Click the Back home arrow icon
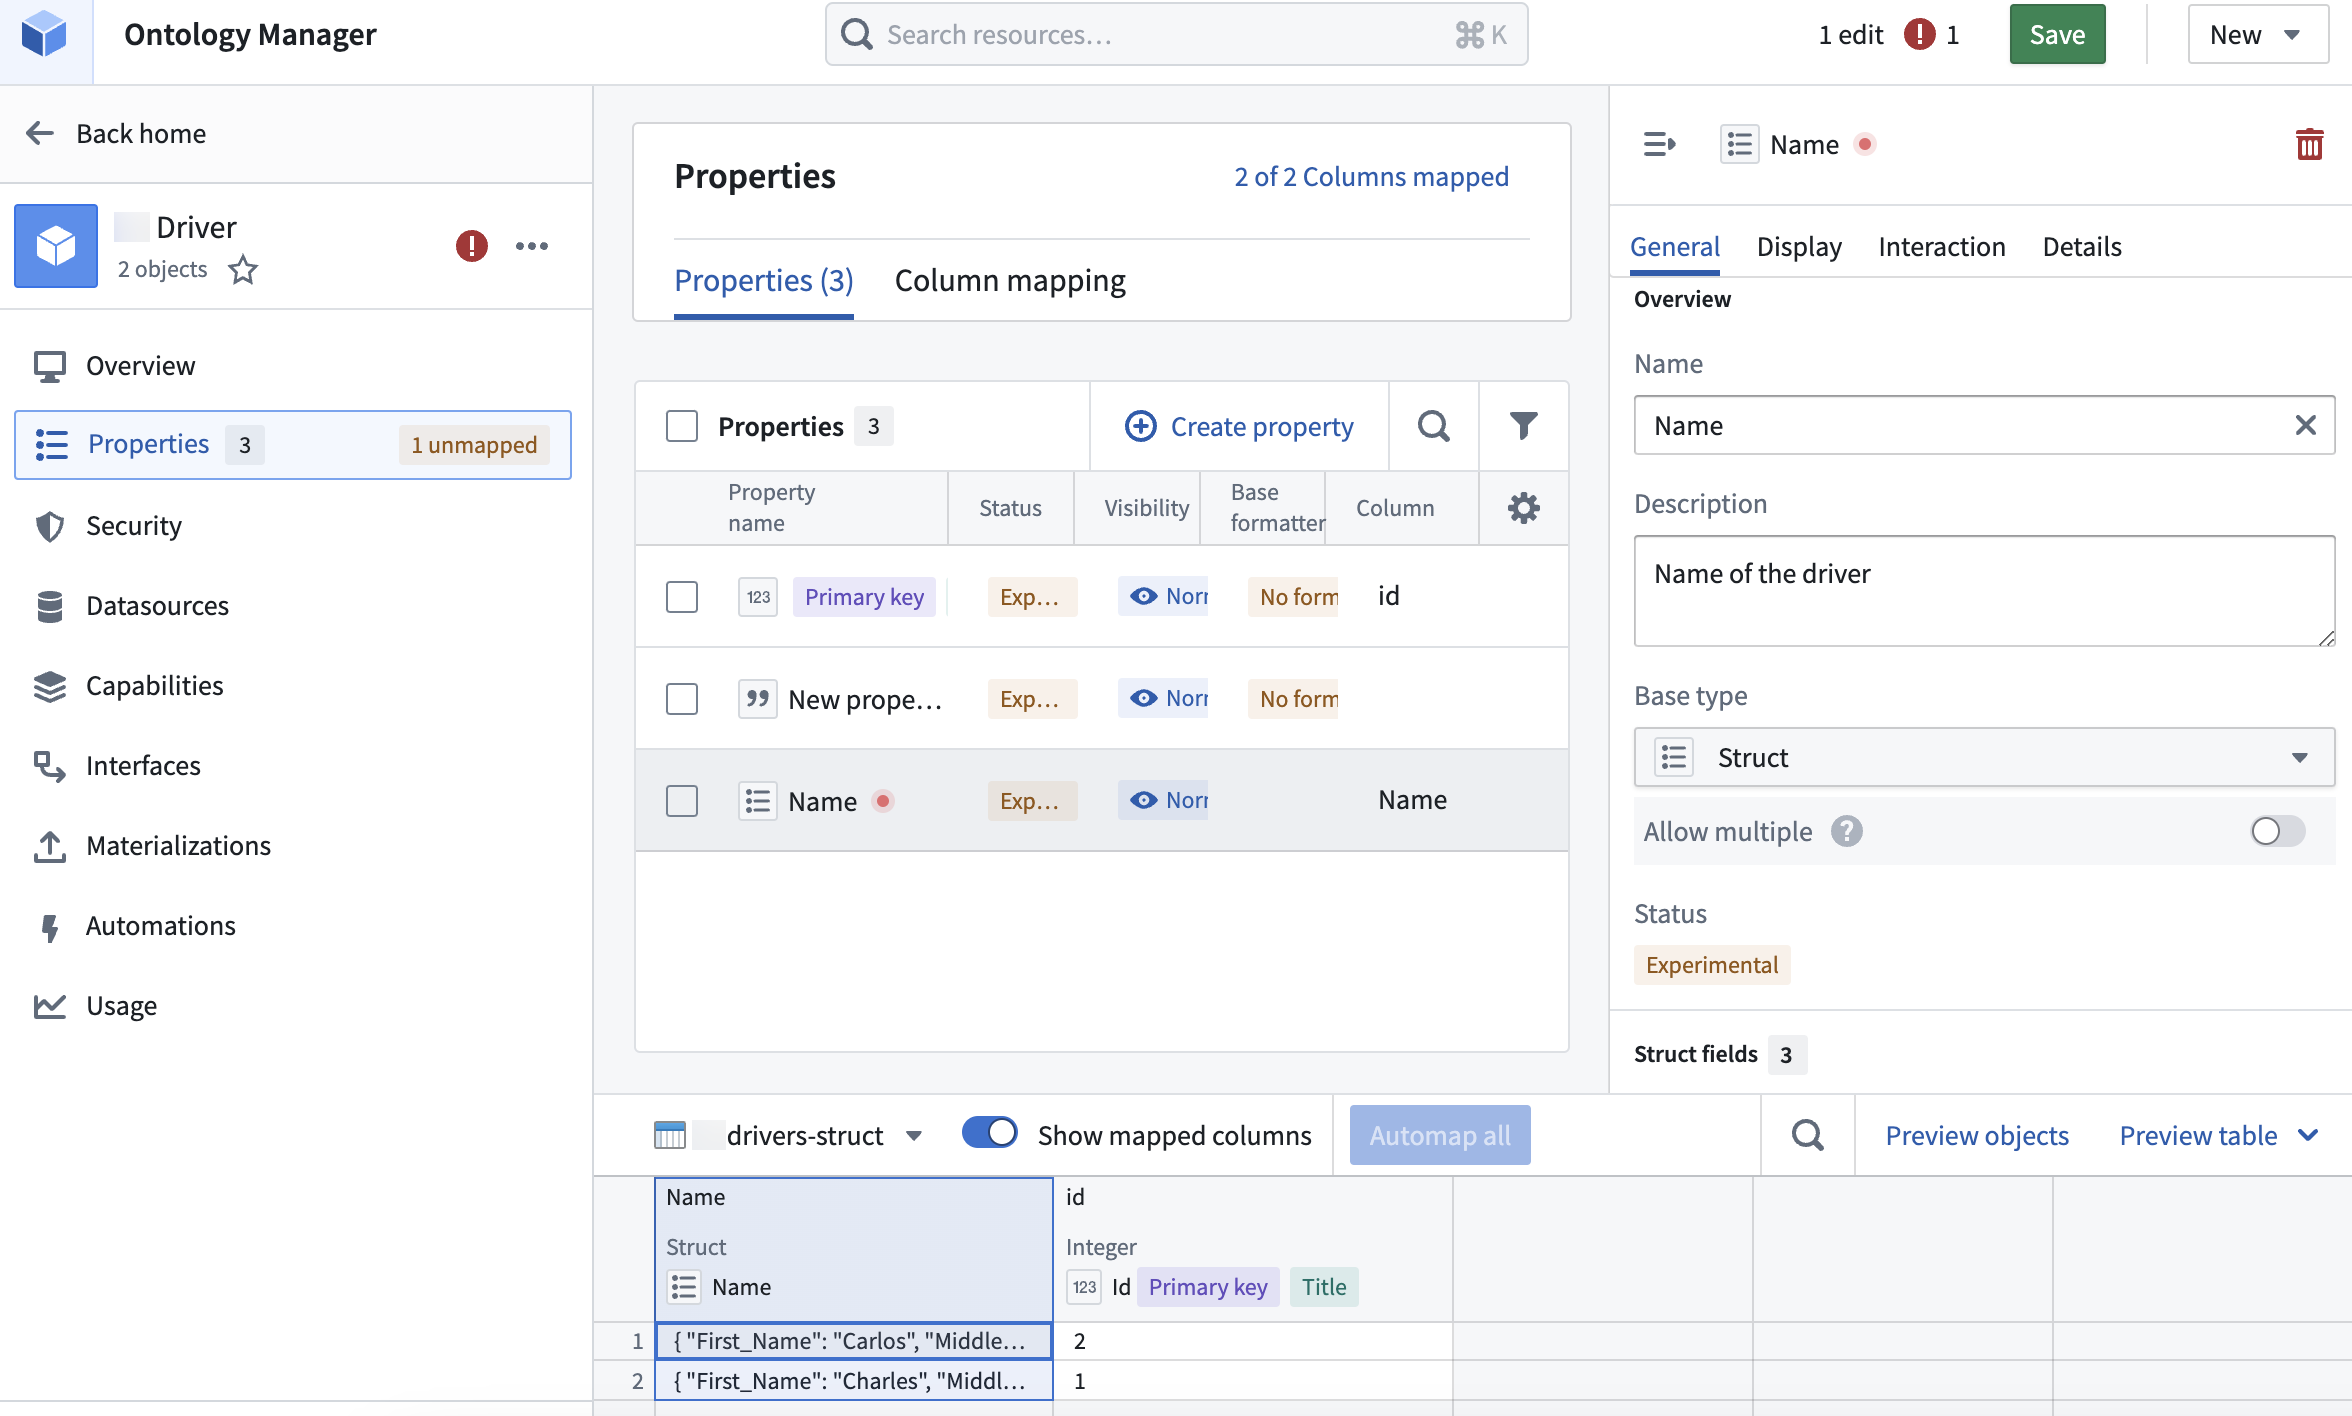Viewport: 2352px width, 1416px height. coord(39,133)
